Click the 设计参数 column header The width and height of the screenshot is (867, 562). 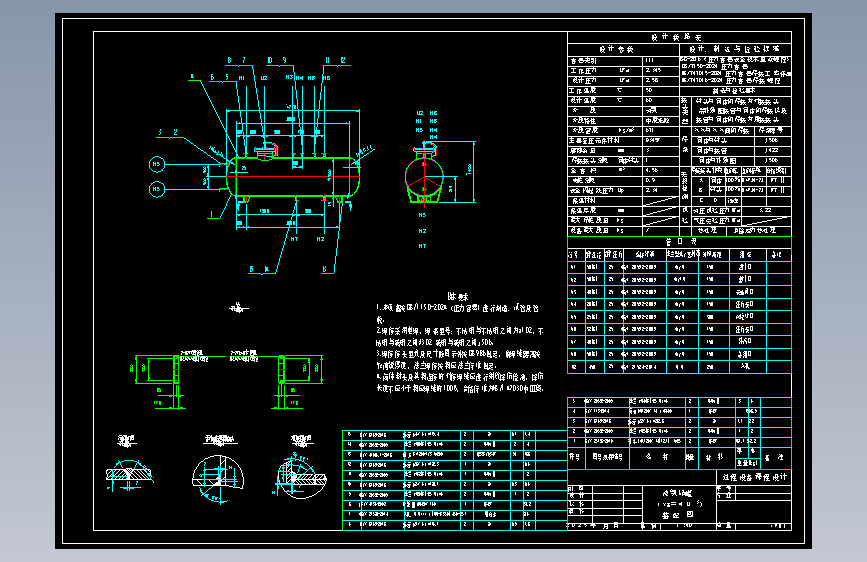[617, 49]
